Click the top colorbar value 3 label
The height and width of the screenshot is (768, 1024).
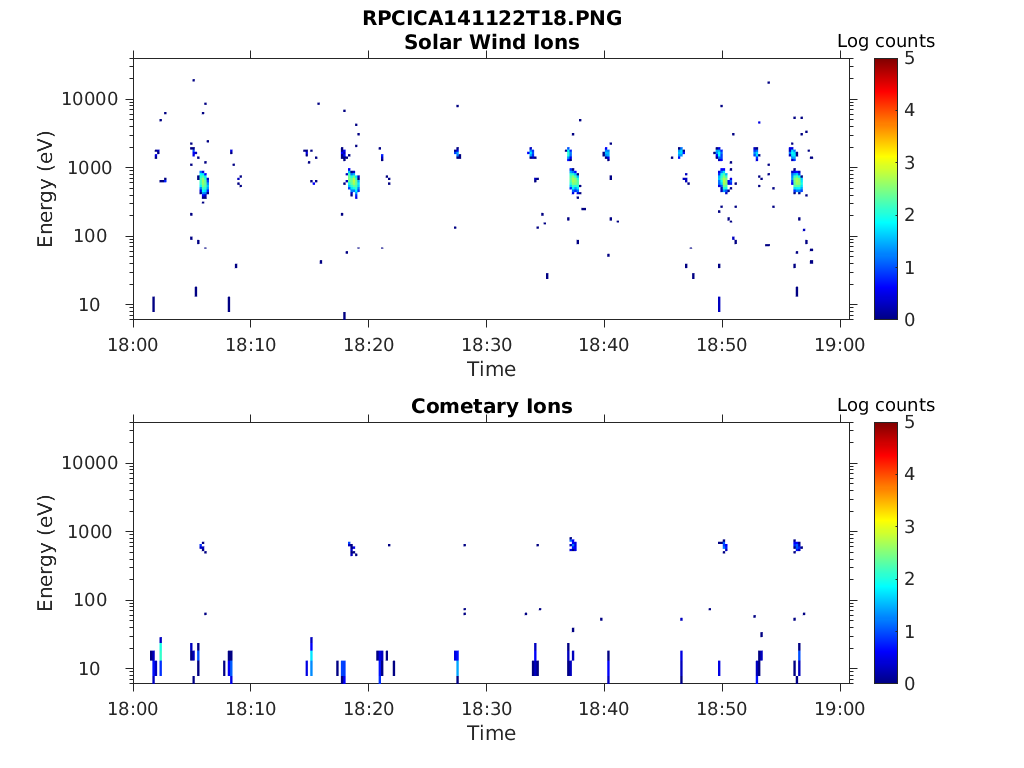pyautogui.click(x=910, y=163)
